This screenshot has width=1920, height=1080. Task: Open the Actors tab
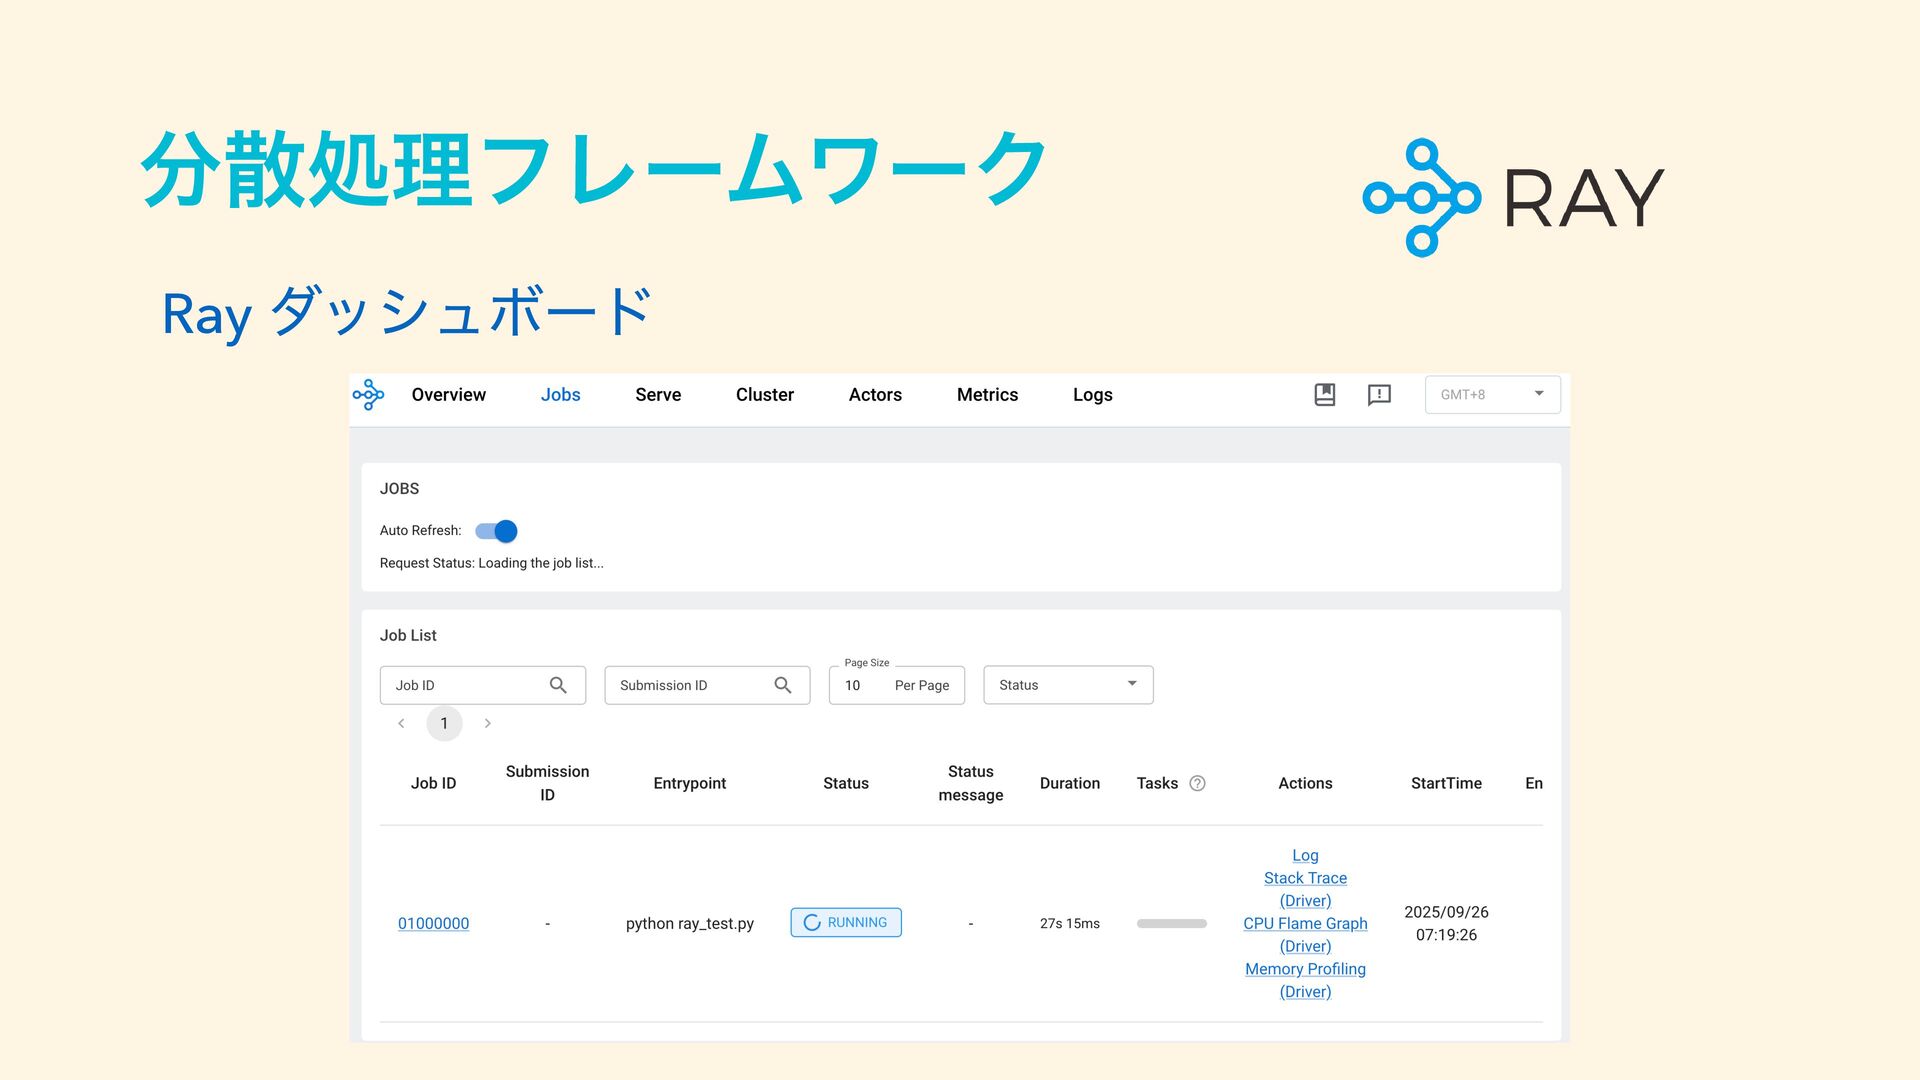point(875,395)
